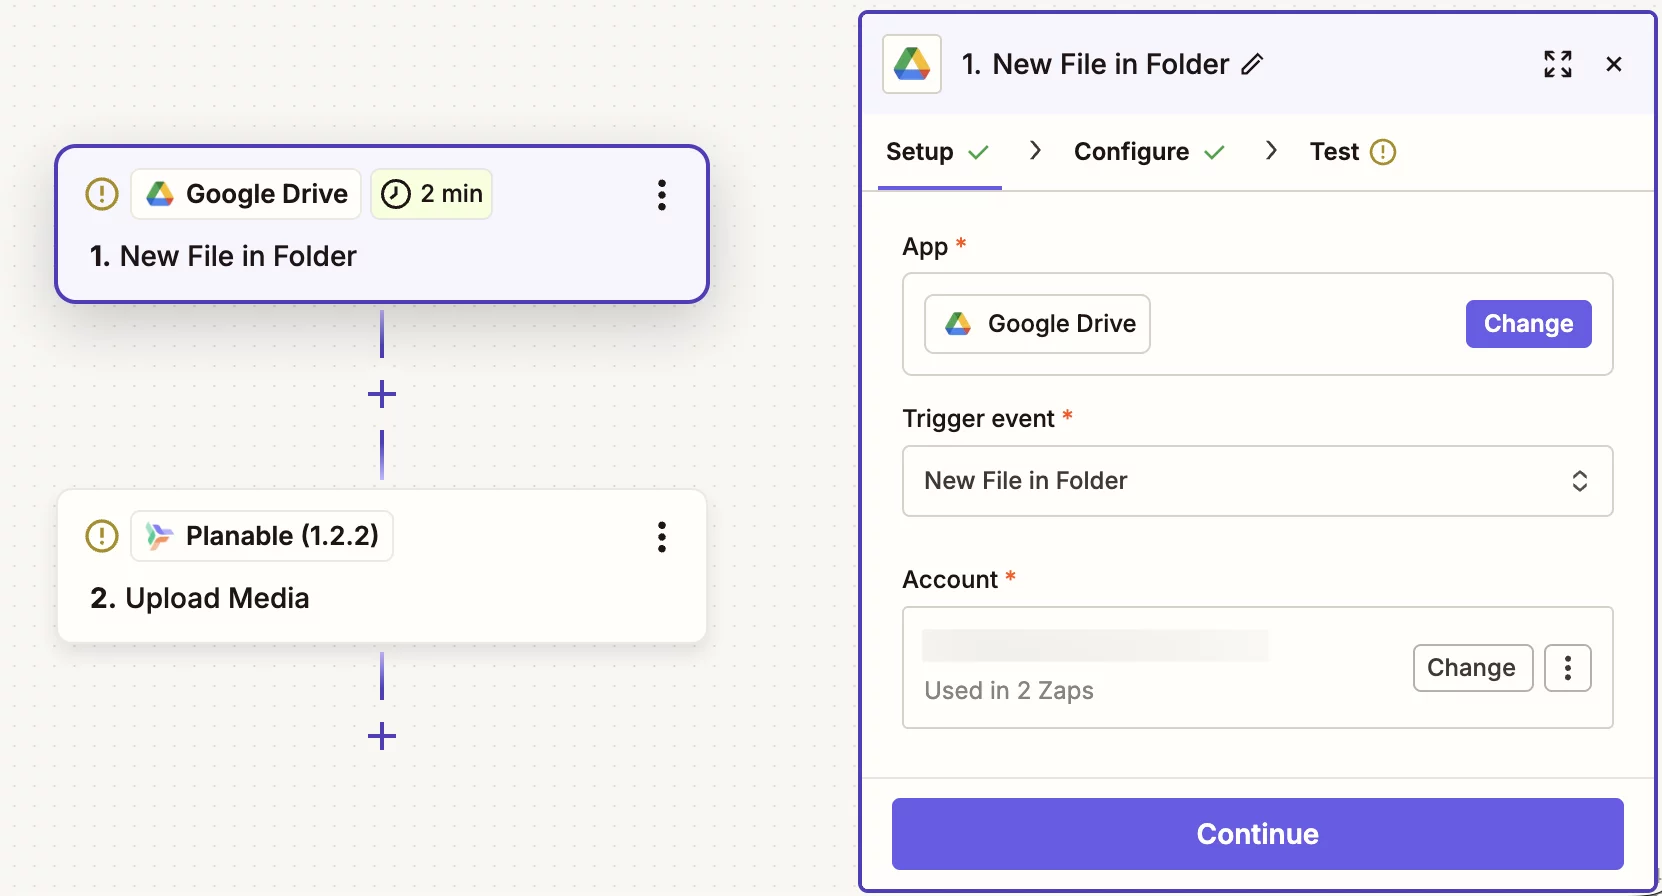Click the Test tab warning icon
1662x896 pixels.
1383,152
